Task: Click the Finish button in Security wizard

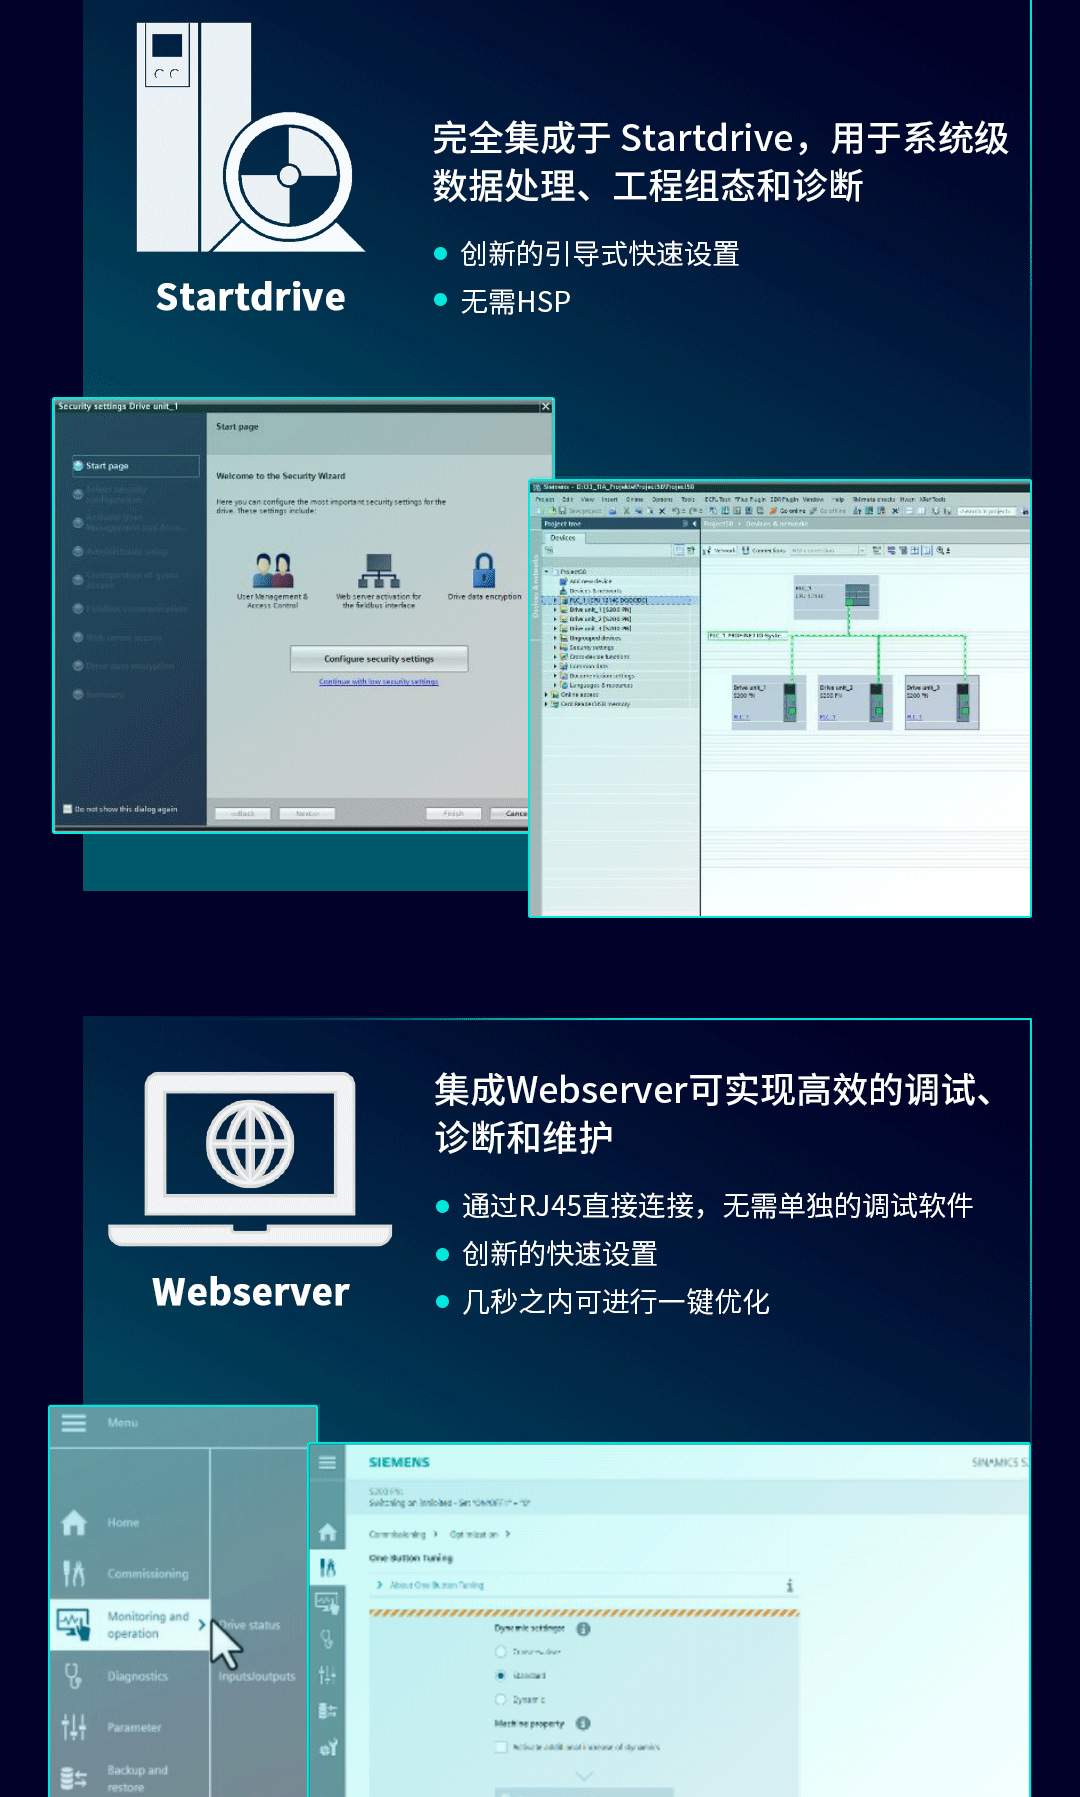Action: click(x=454, y=814)
